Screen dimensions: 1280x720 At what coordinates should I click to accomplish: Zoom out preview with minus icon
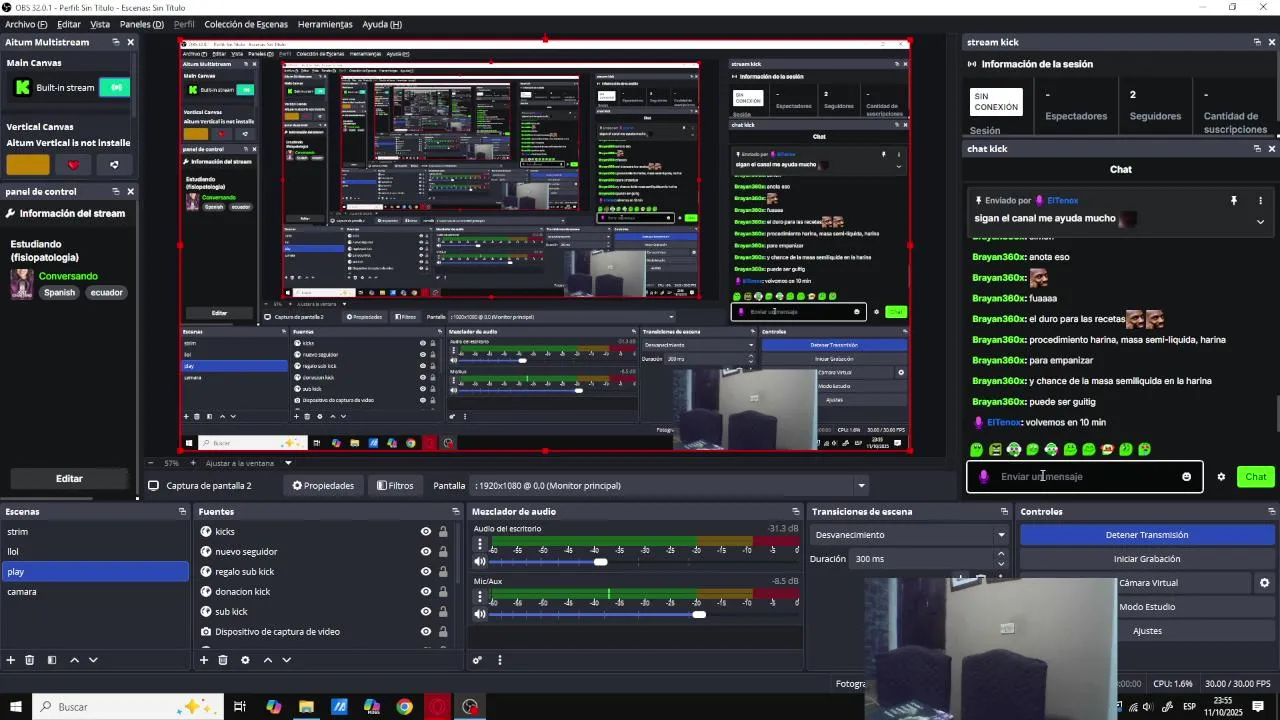(x=152, y=463)
